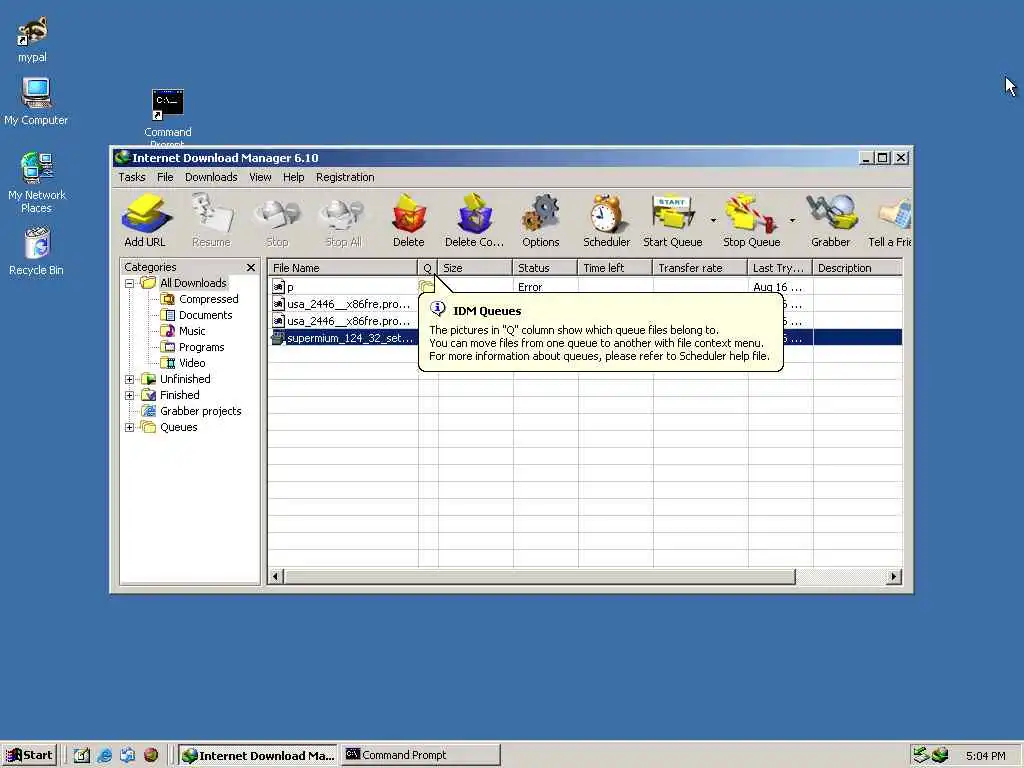Screen dimensions: 1024x768
Task: Click the Add URL toolbar icon
Action: tap(145, 221)
